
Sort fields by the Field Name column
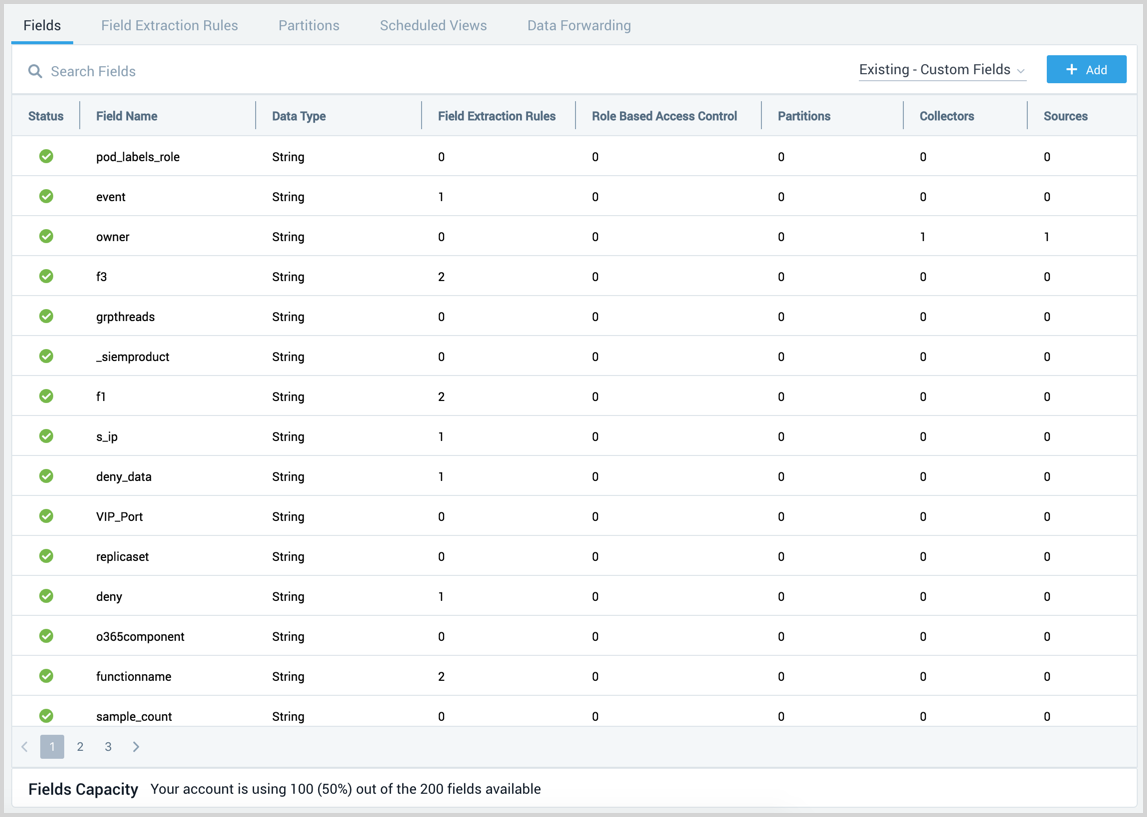tap(127, 115)
